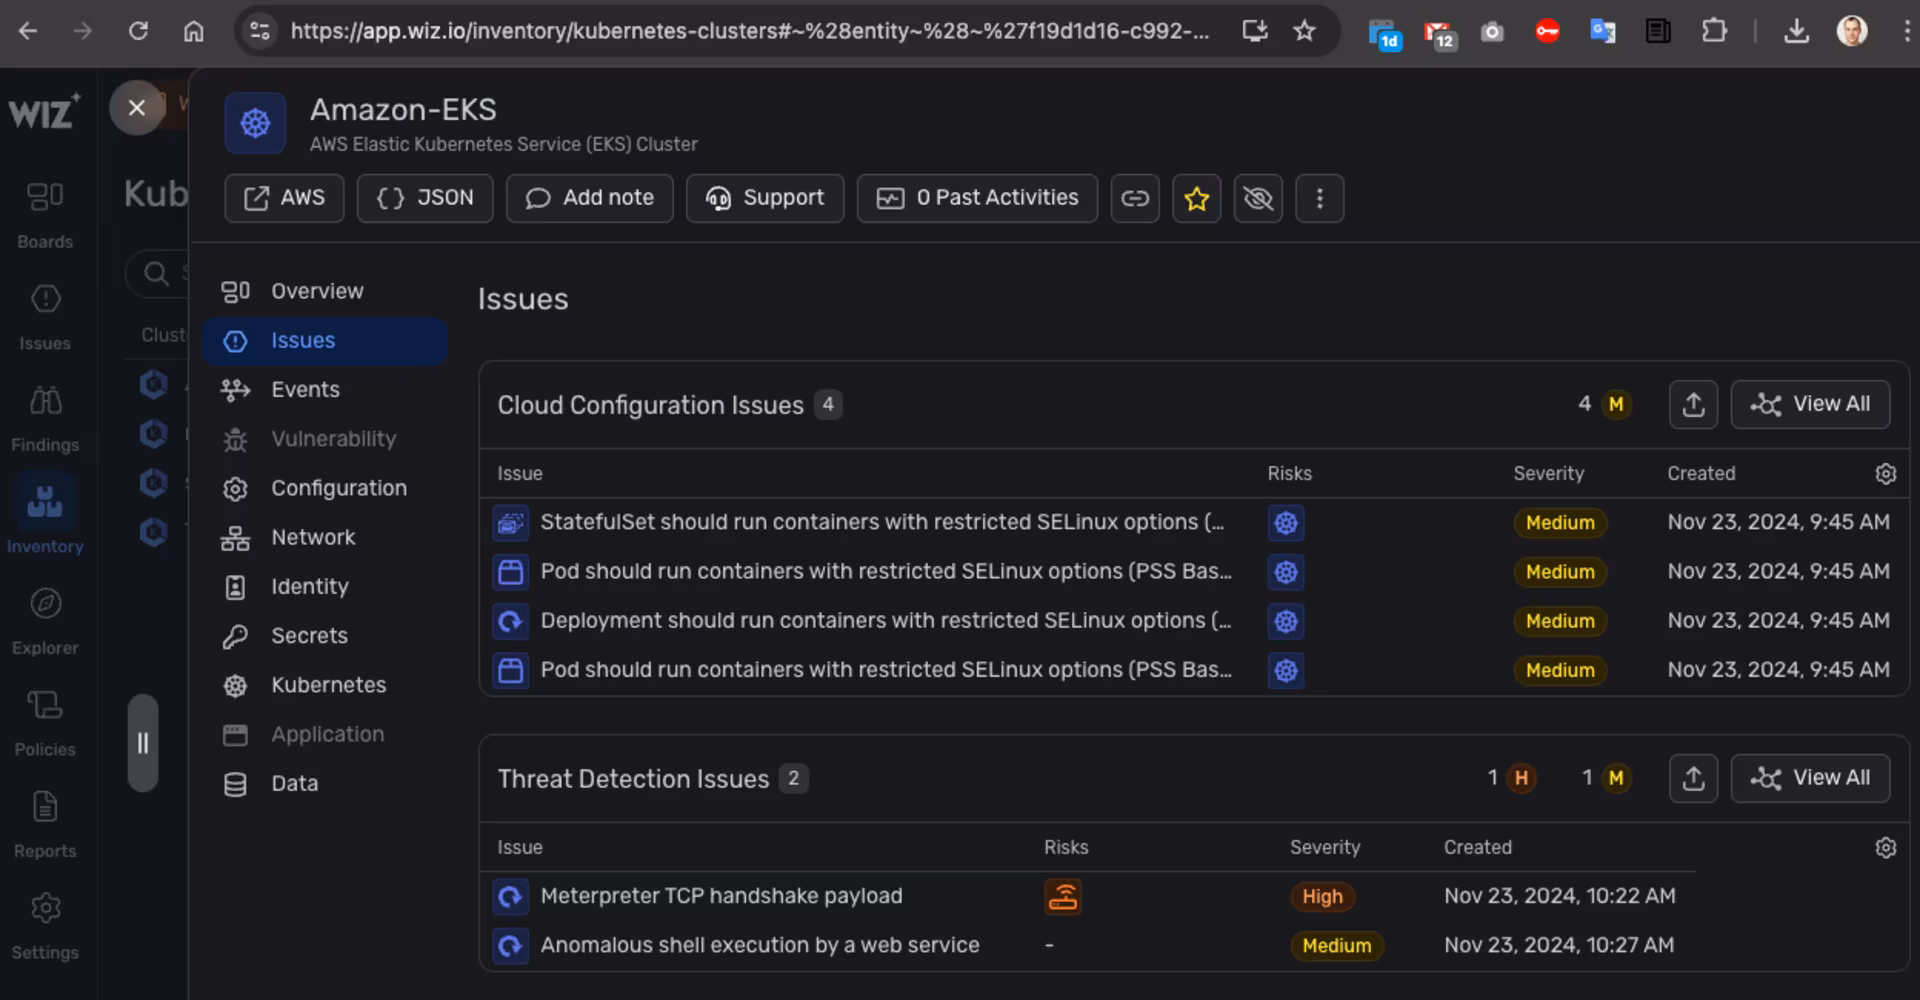Close the Amazon-EKS details panel
This screenshot has height=1000, width=1920.
[137, 108]
